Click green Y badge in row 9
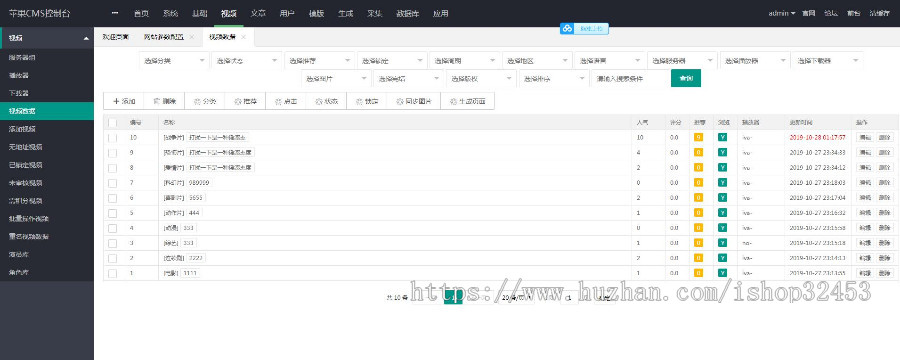The height and width of the screenshot is (360, 900). point(722,152)
